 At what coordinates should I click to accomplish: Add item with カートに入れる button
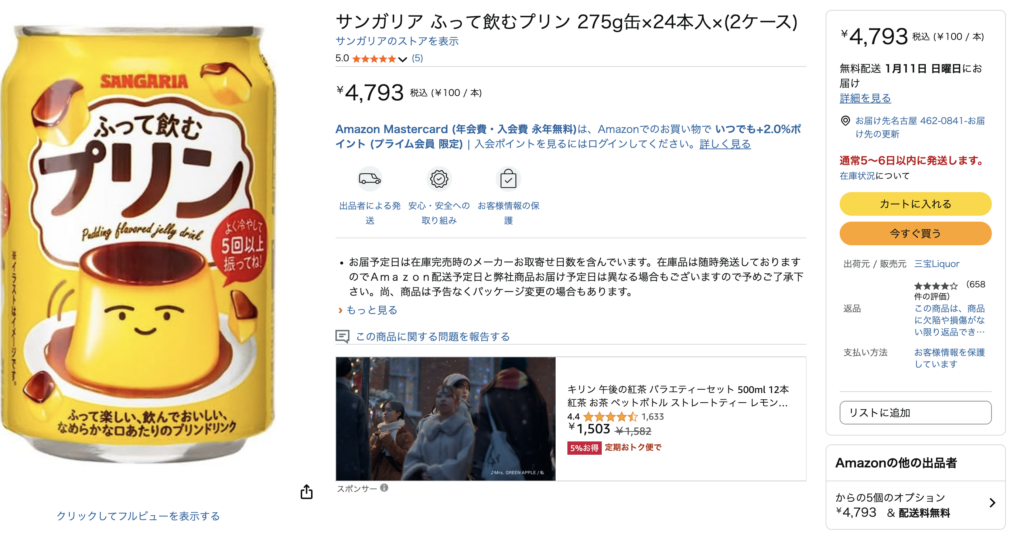pyautogui.click(x=915, y=204)
